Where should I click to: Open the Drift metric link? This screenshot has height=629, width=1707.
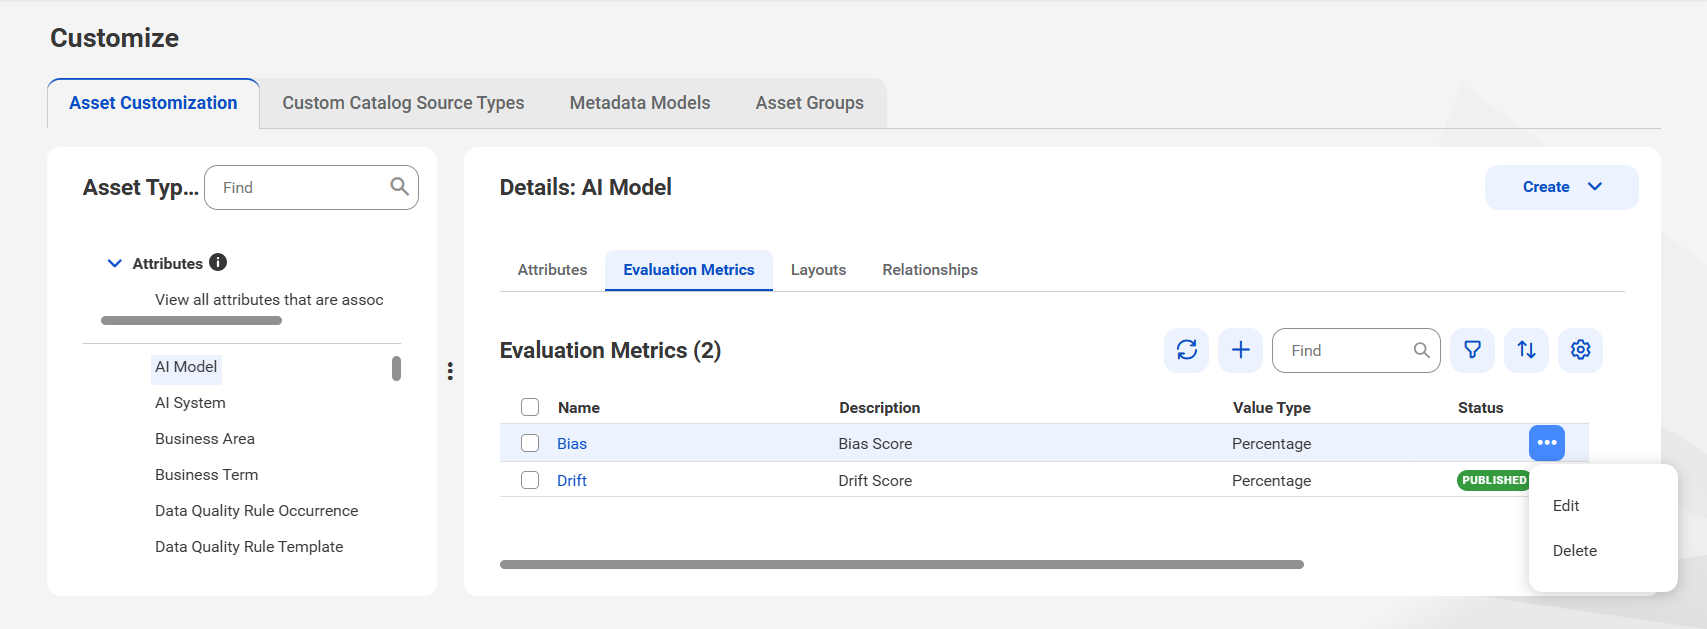572,481
